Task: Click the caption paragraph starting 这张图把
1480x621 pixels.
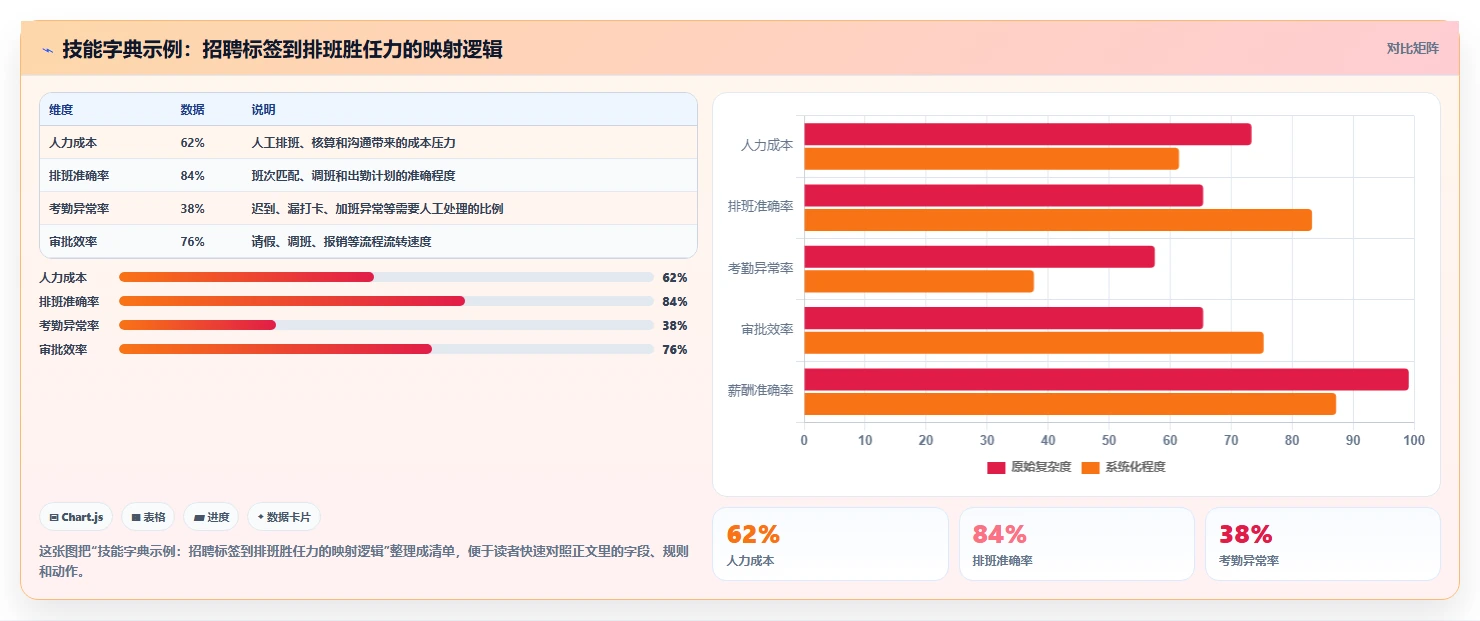Action: point(364,561)
